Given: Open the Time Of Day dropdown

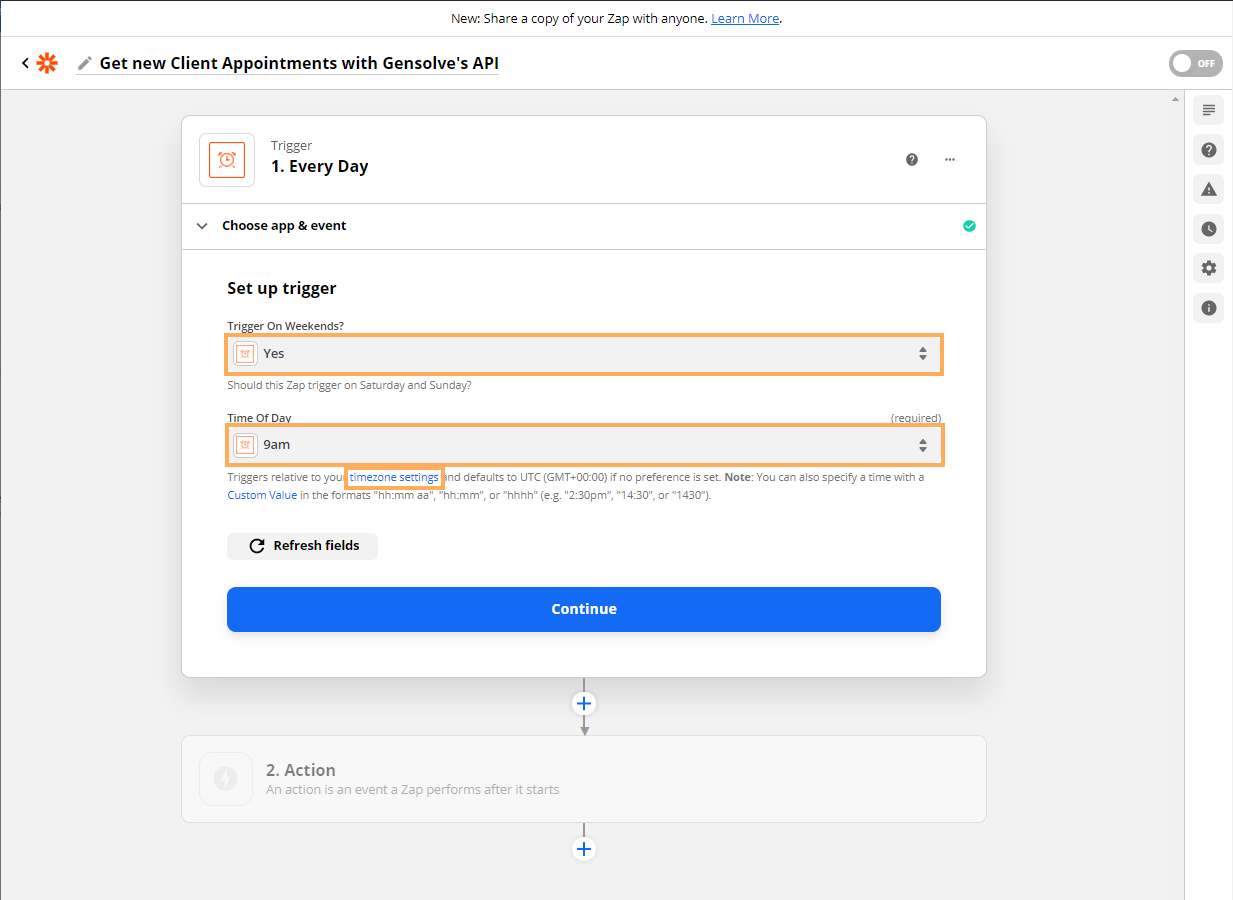Looking at the screenshot, I should coord(584,445).
